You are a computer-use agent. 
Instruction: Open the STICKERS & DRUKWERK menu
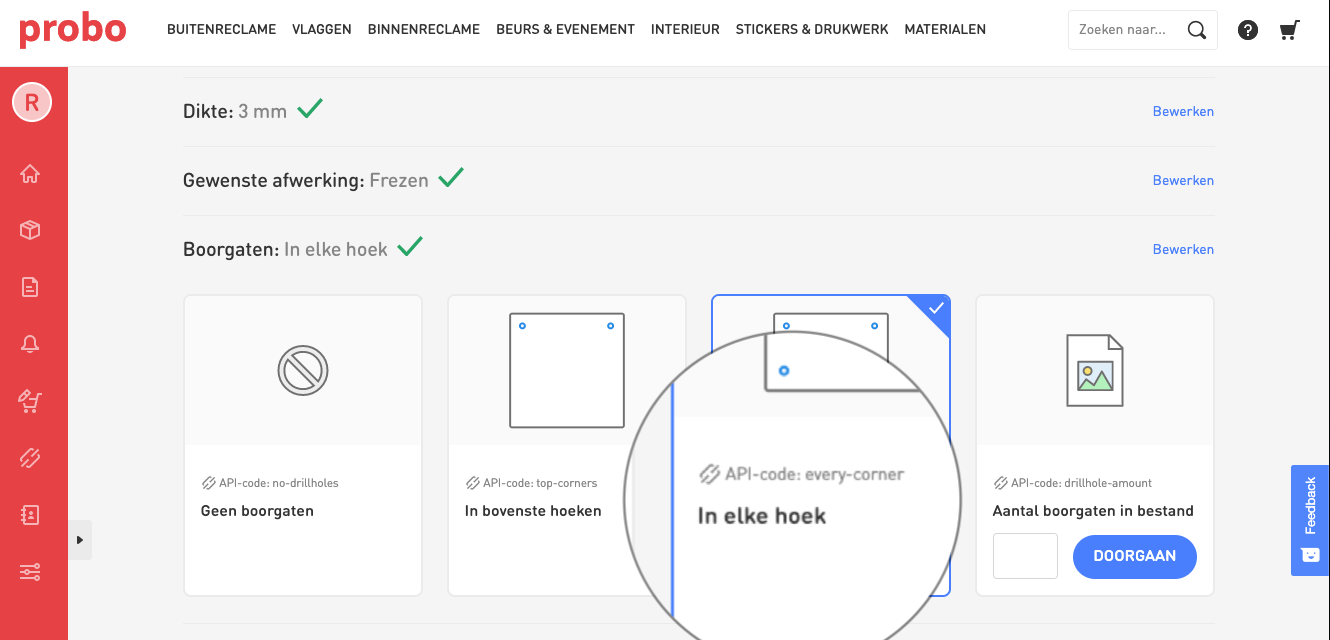(x=811, y=30)
